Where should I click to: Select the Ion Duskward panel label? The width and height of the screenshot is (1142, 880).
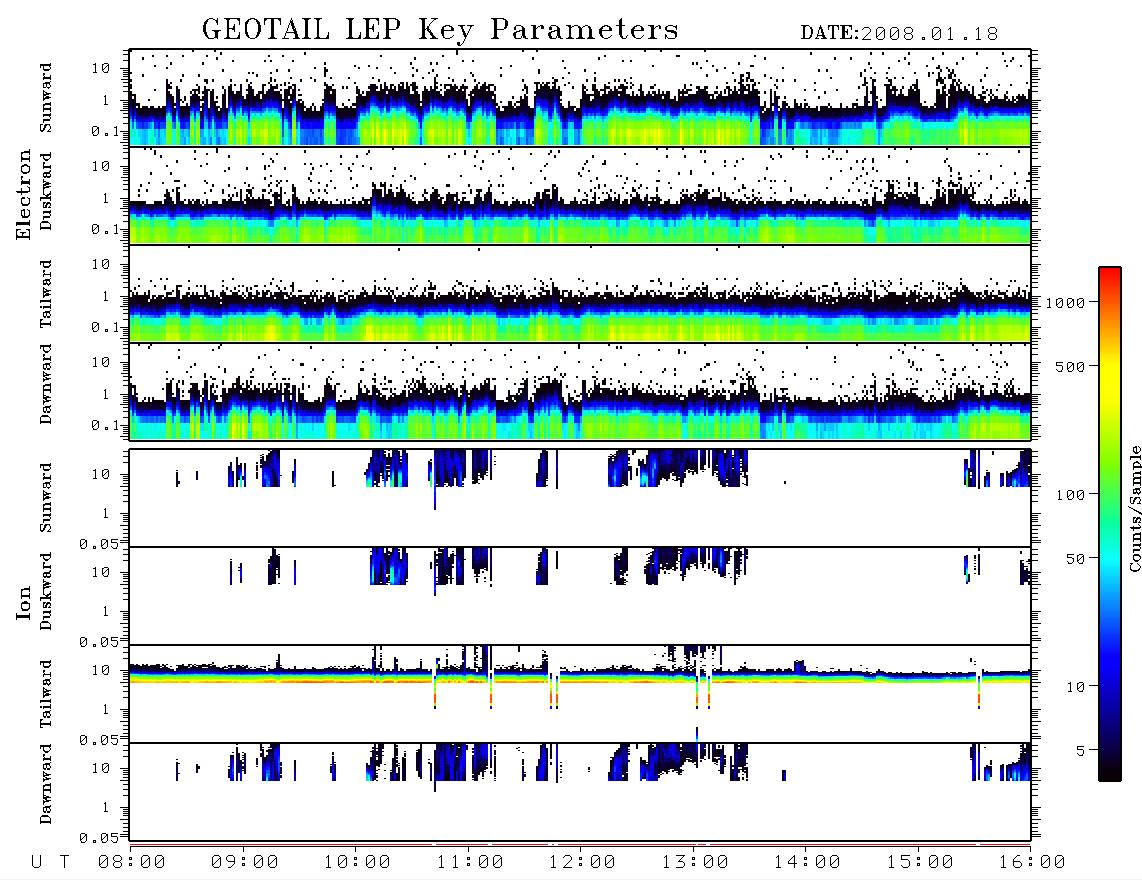tap(46, 591)
